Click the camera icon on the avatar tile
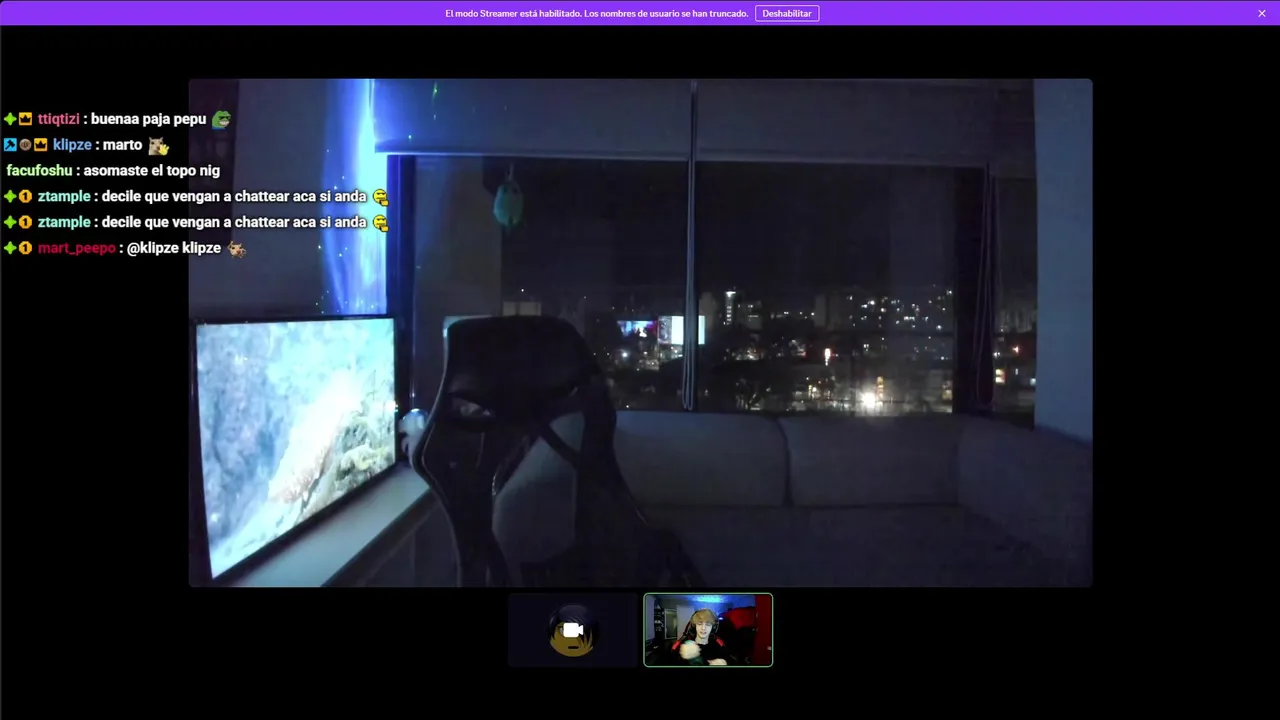 573,630
